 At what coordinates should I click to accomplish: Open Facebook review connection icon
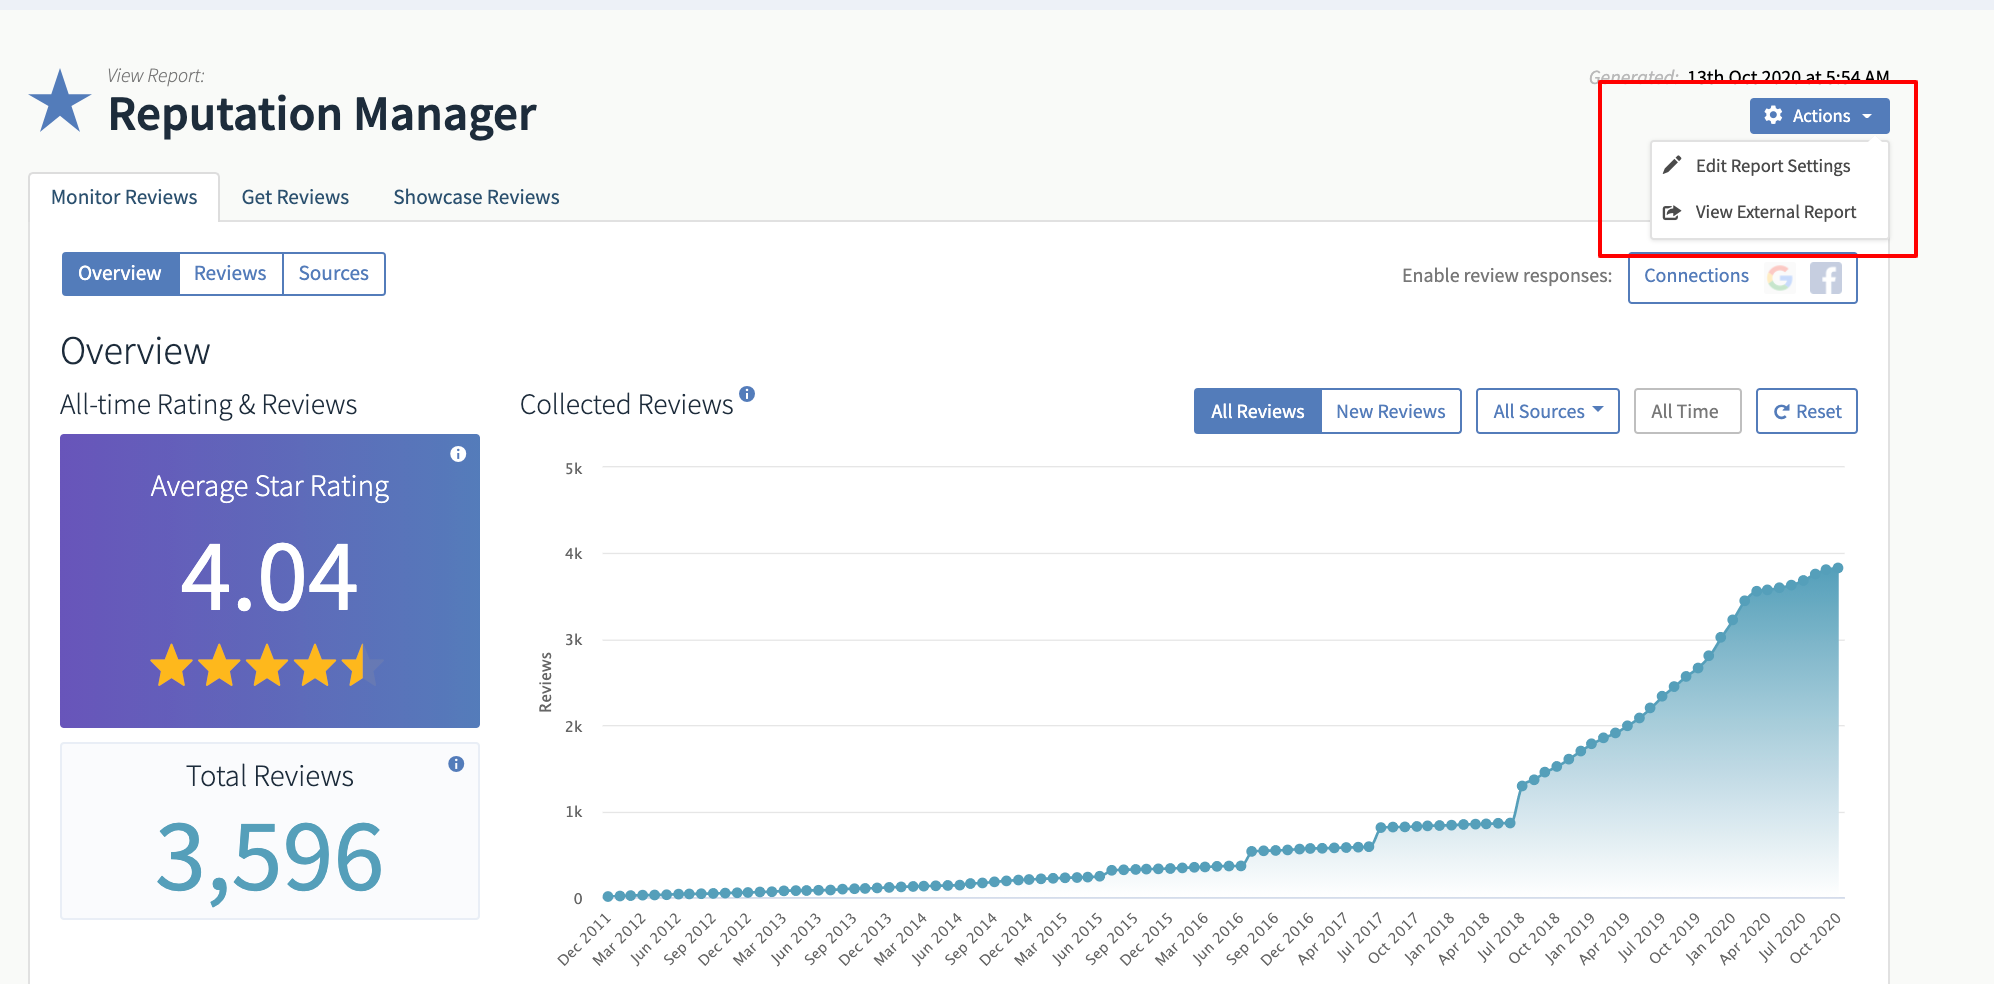[1827, 277]
